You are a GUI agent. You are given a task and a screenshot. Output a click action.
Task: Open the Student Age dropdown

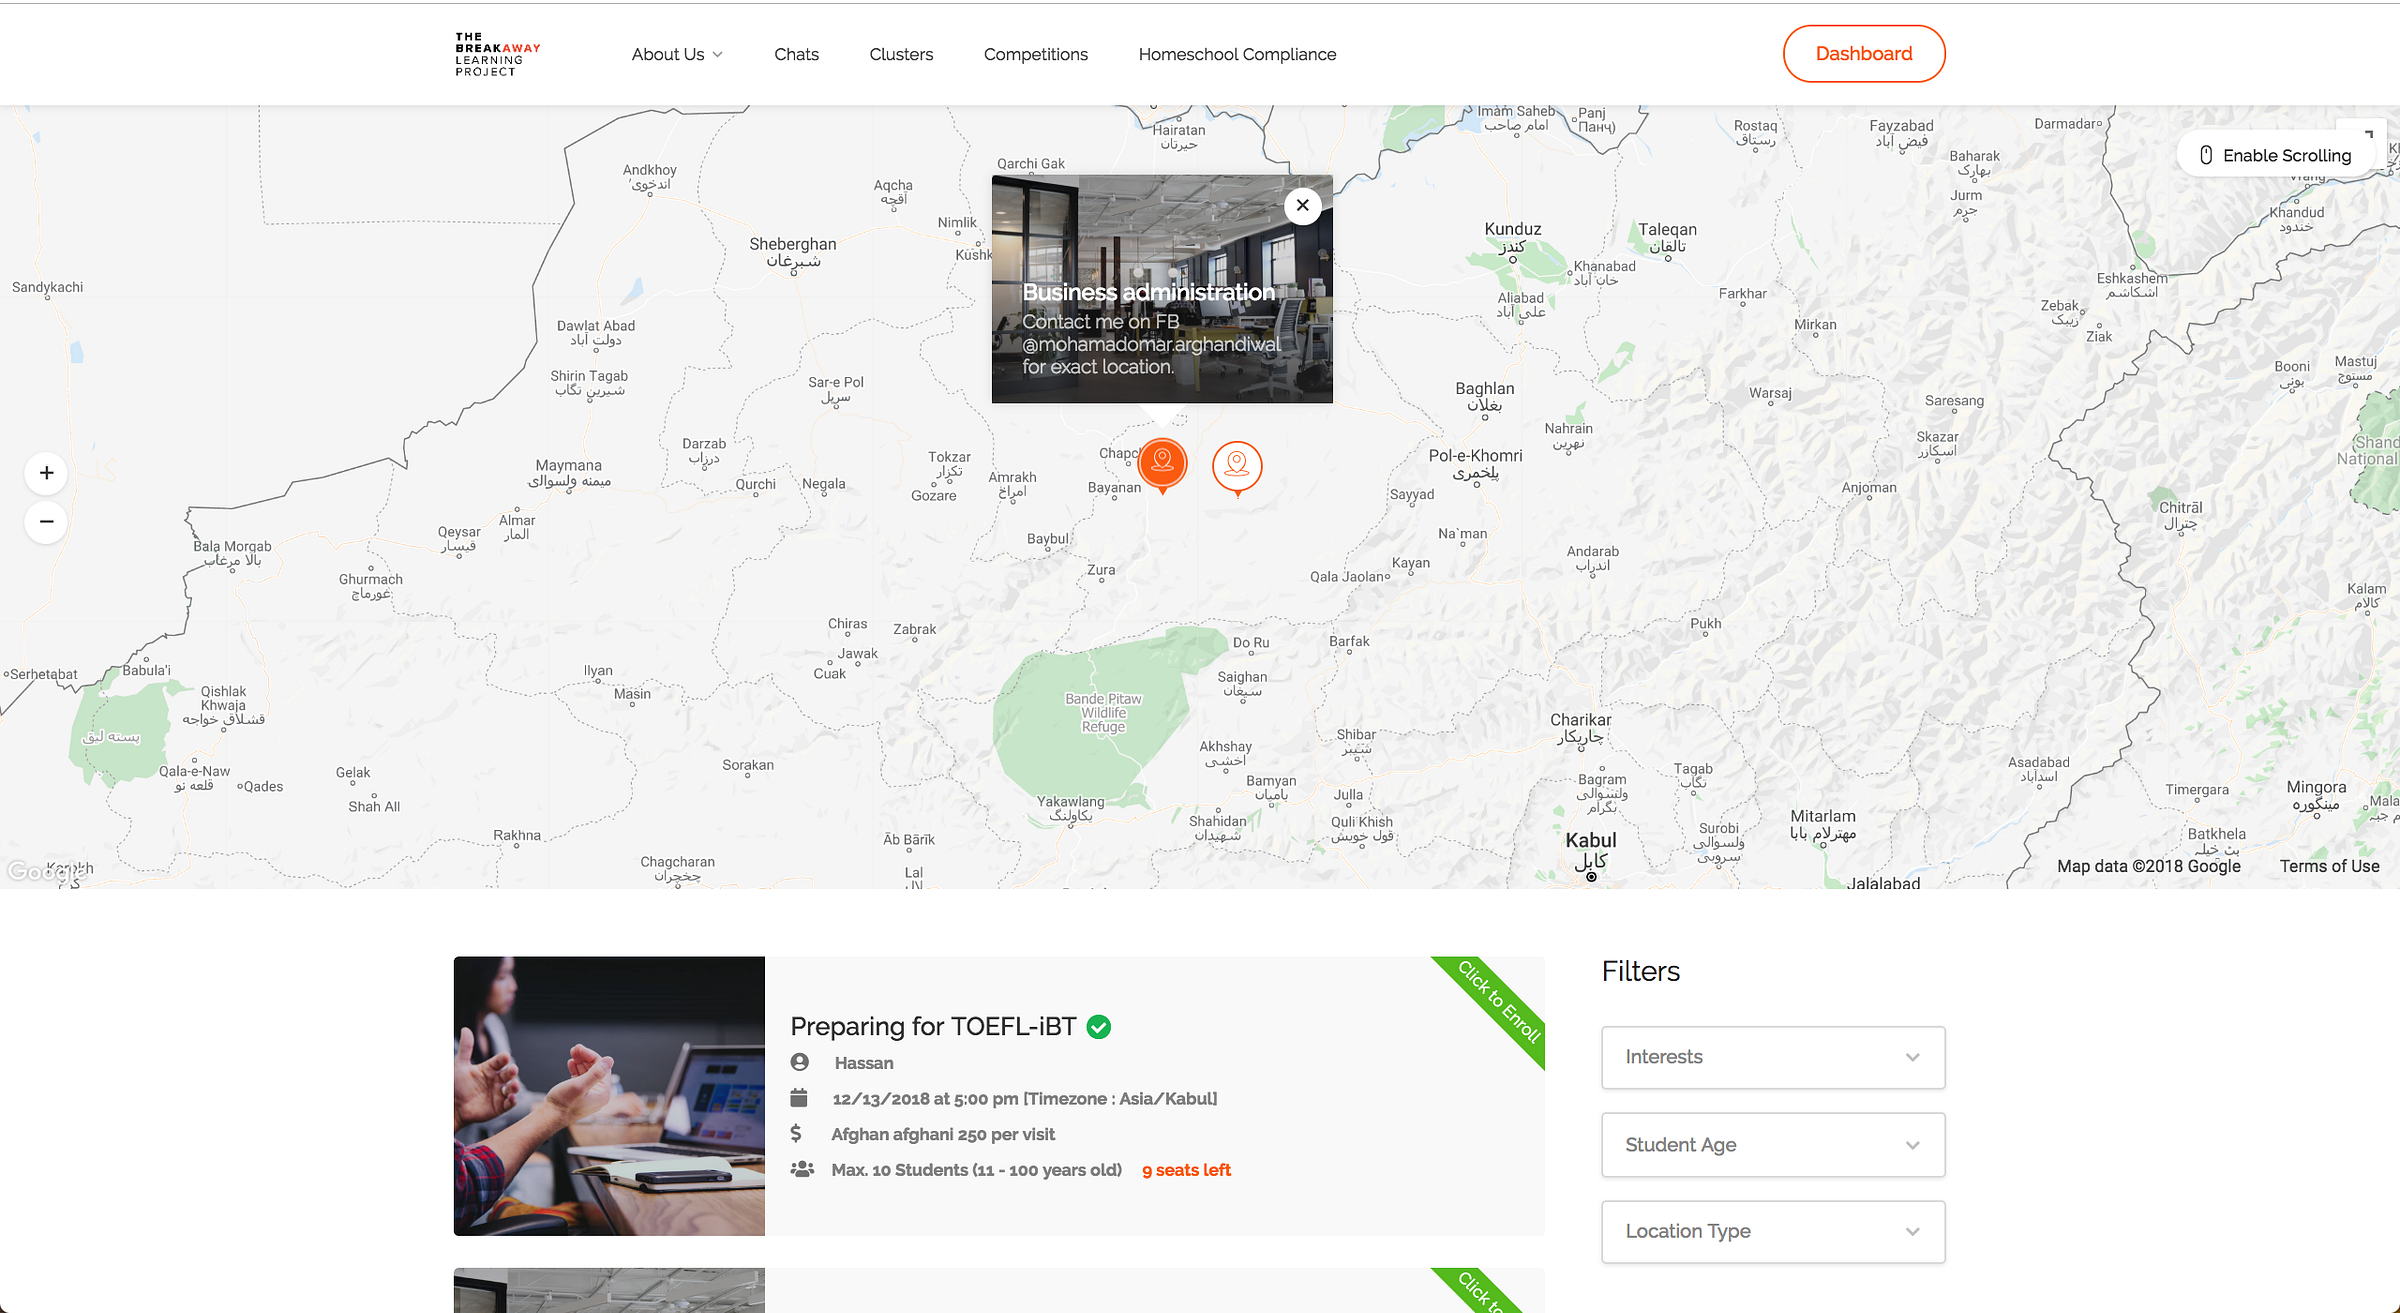[x=1772, y=1145]
